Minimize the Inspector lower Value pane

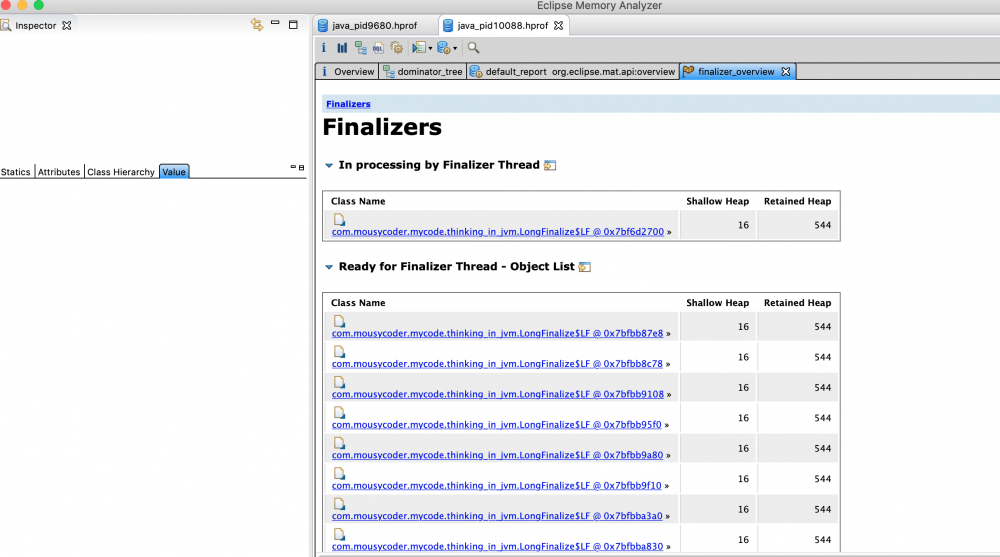[x=293, y=167]
